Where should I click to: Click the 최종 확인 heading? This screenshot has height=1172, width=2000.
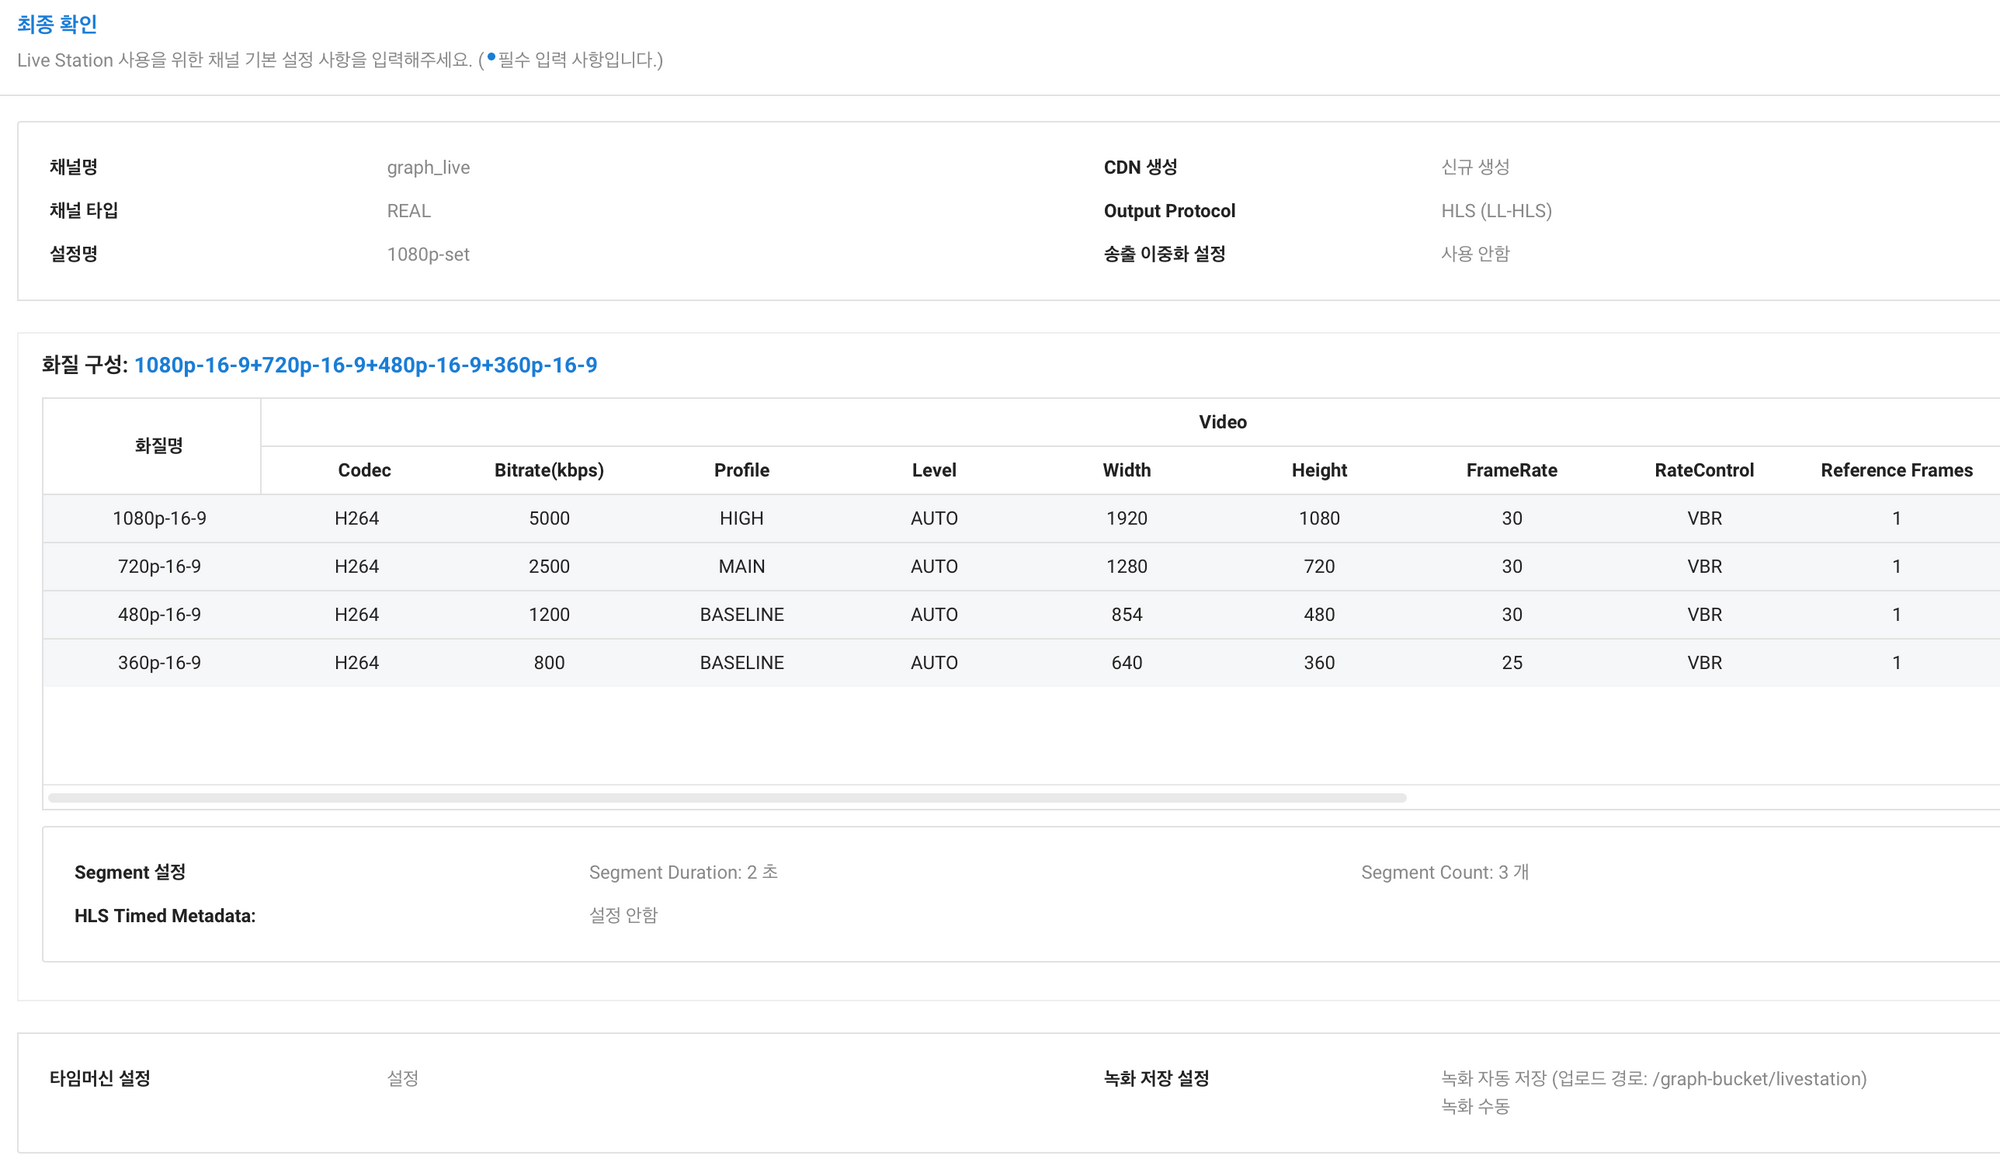[57, 24]
